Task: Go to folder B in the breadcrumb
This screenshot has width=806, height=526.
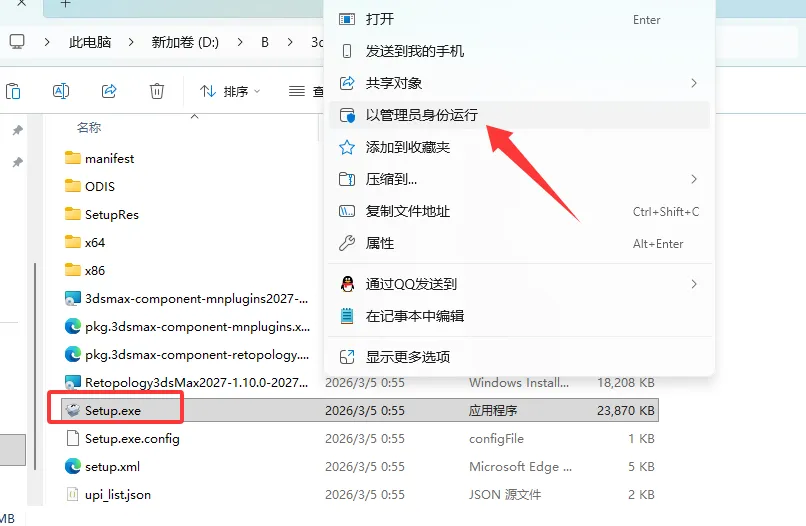Action: (x=265, y=42)
